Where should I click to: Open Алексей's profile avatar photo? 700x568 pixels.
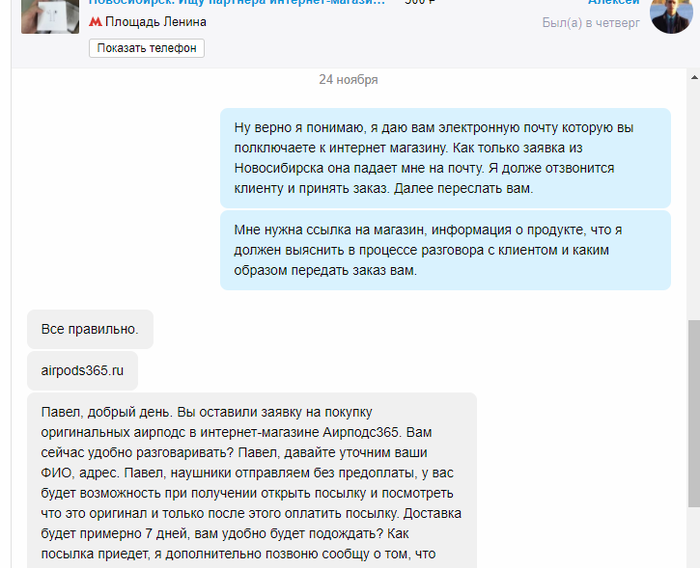click(x=672, y=14)
